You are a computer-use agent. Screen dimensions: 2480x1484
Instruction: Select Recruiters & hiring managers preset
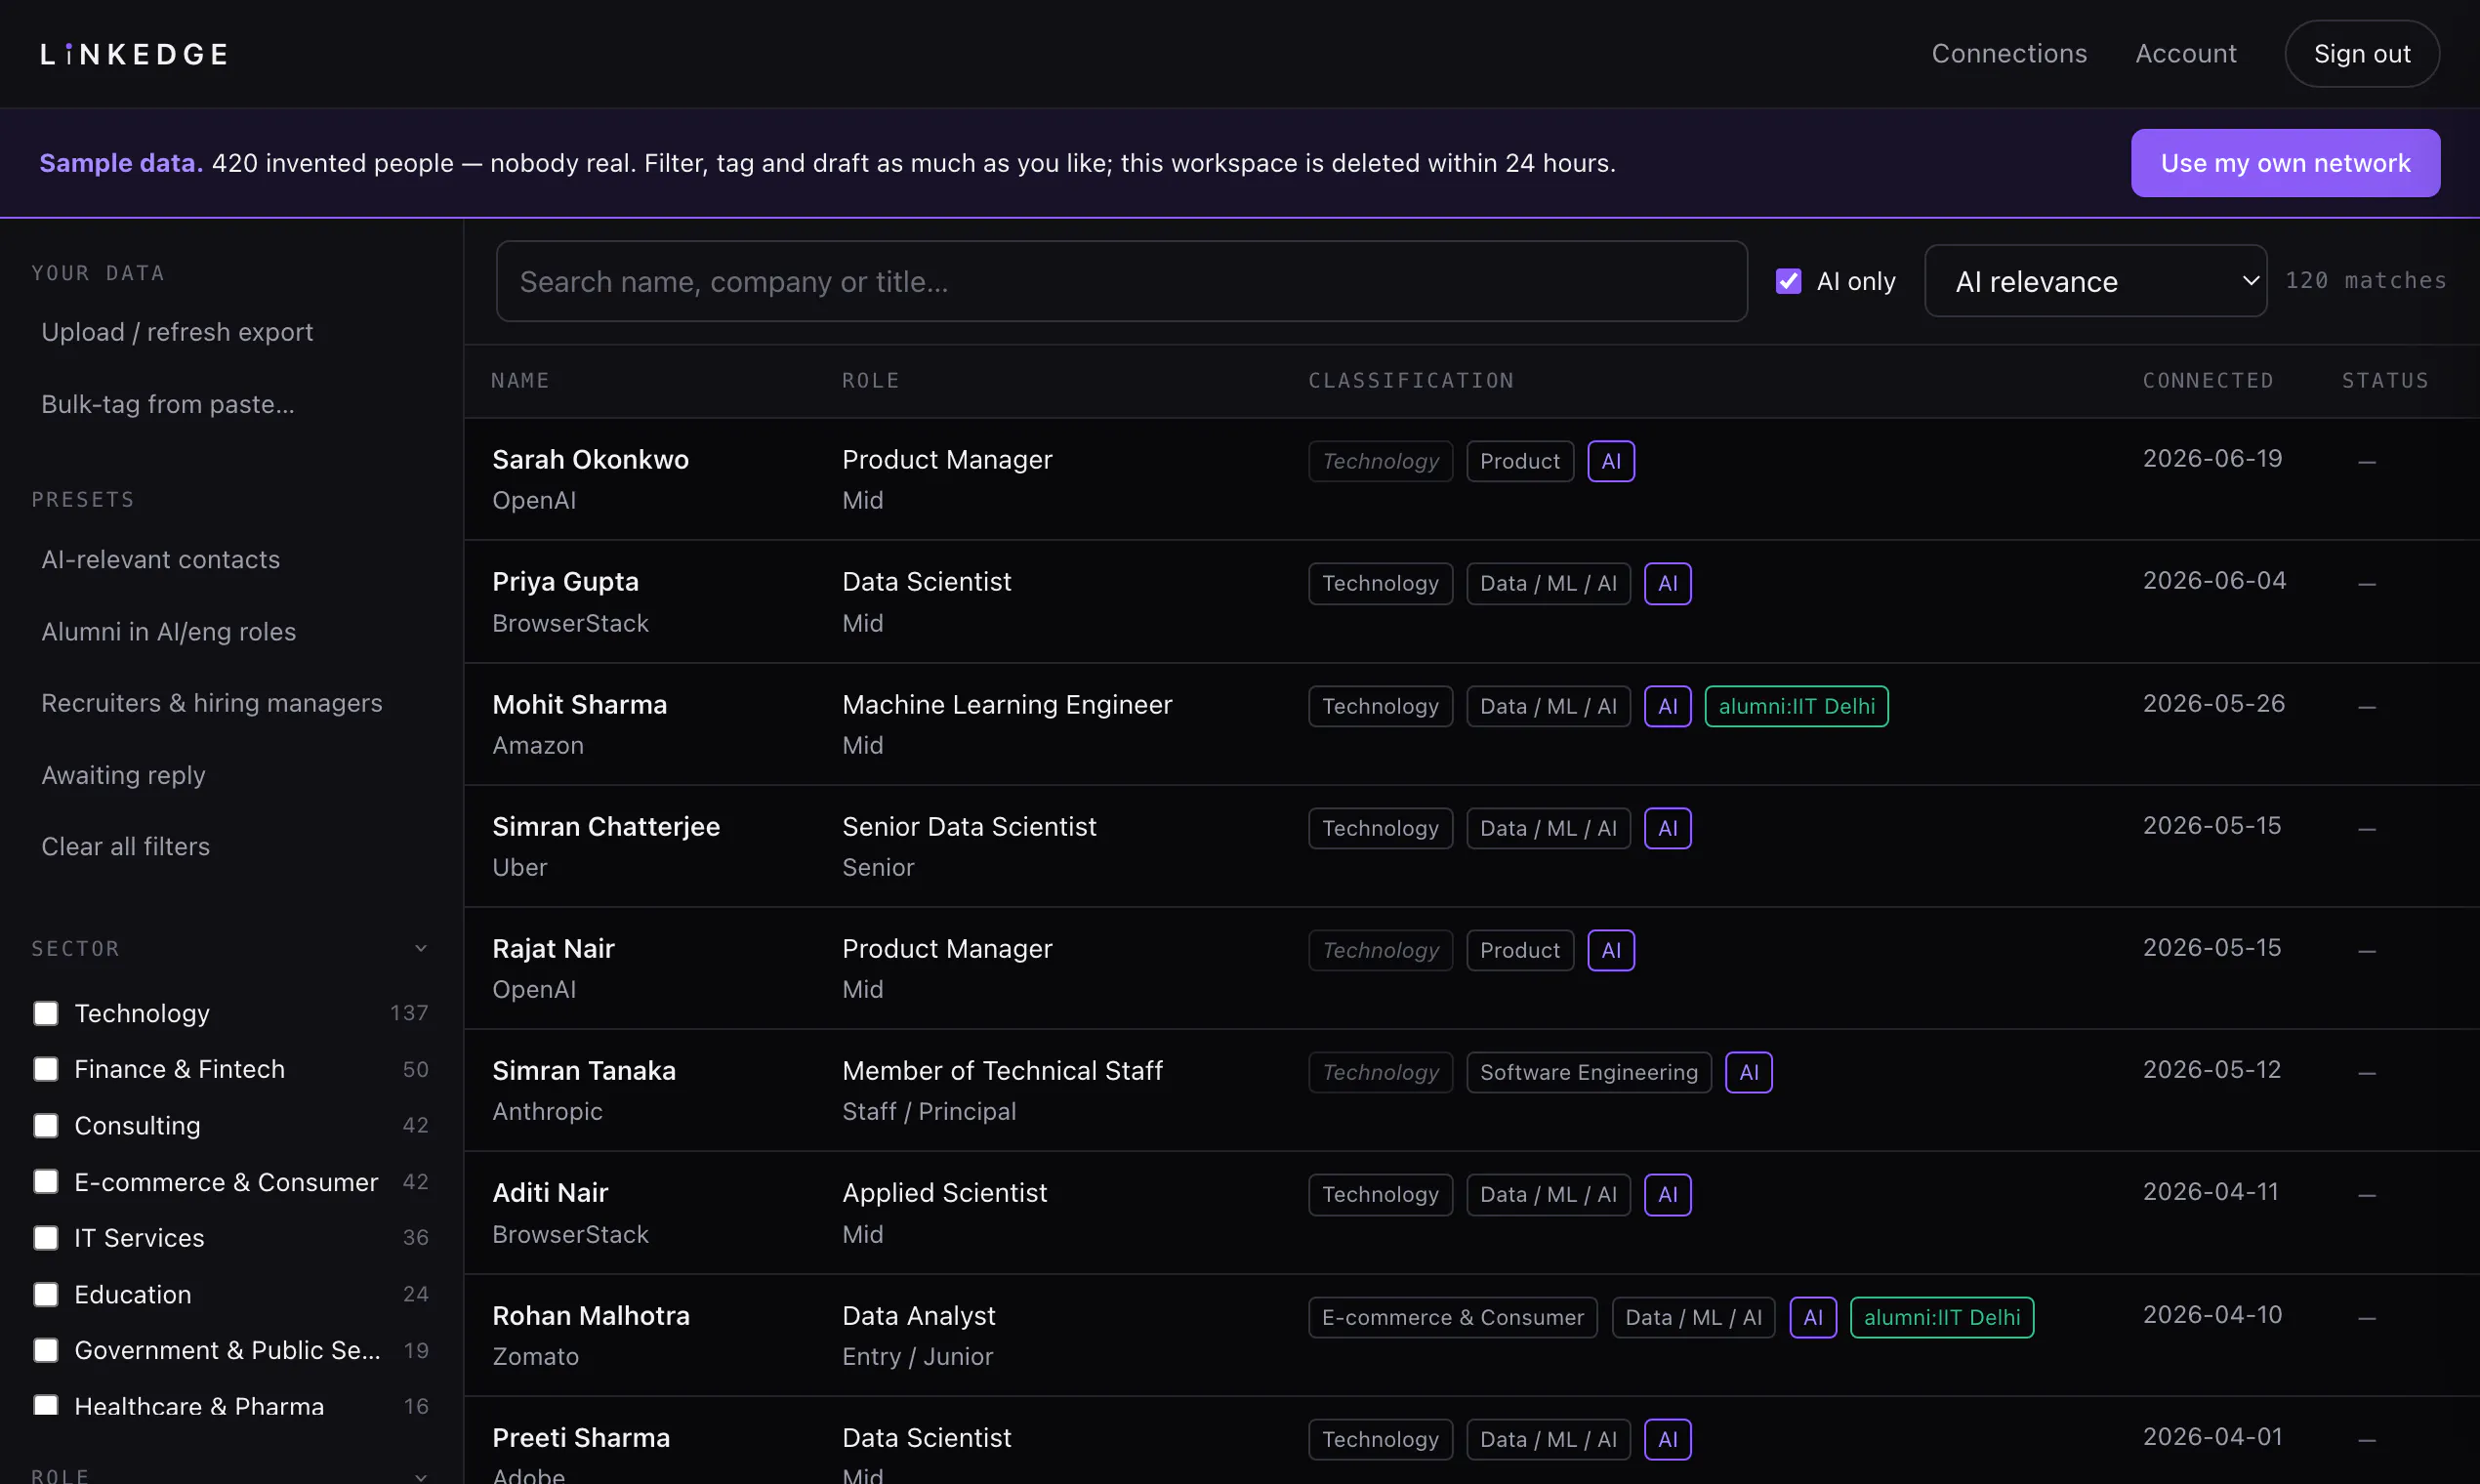point(211,703)
